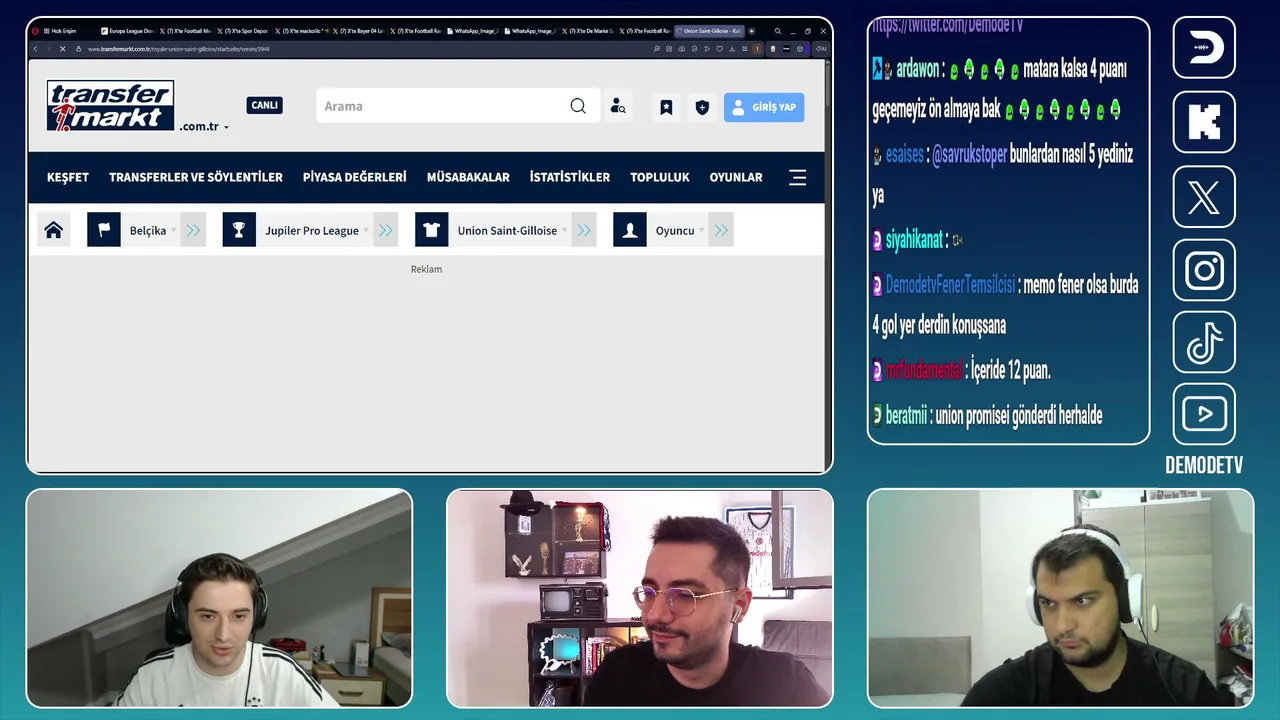The height and width of the screenshot is (720, 1280).
Task: Click the bookmark star icon in the header
Action: 666,107
